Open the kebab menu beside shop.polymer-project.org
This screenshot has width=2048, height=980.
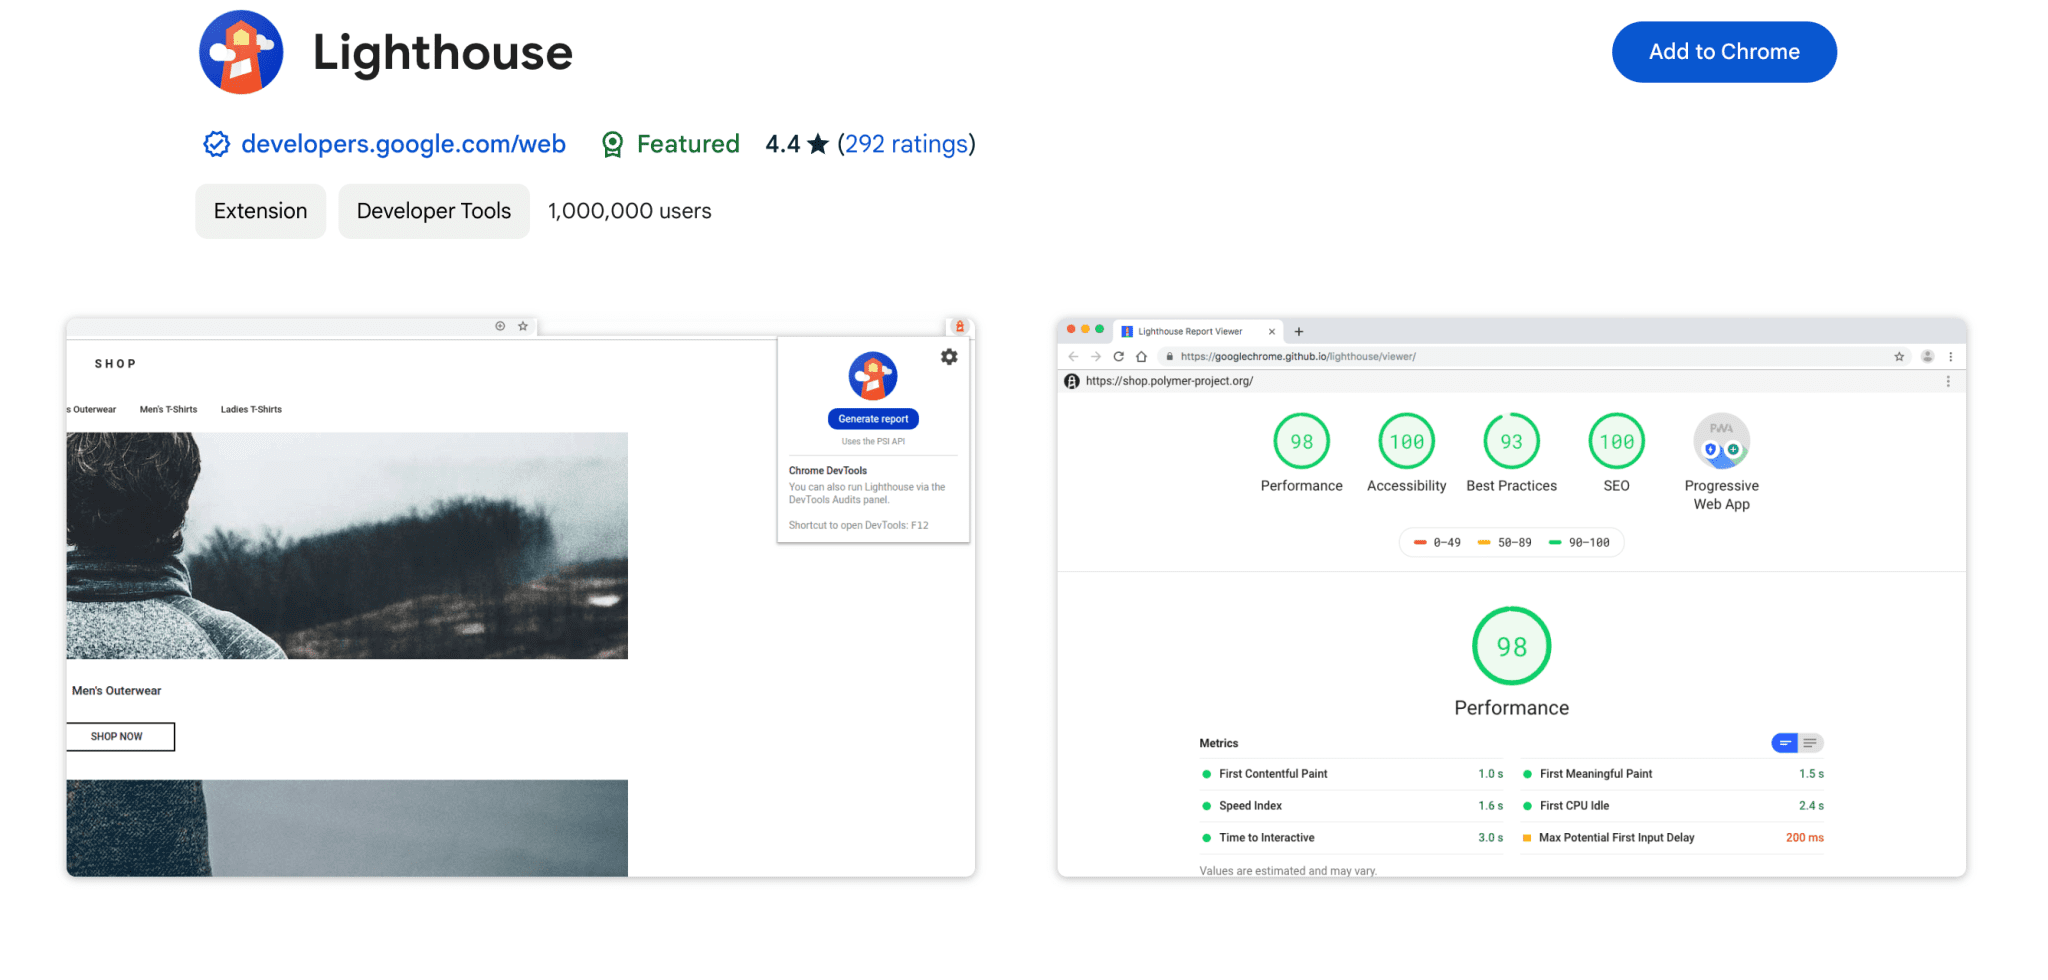(1948, 381)
